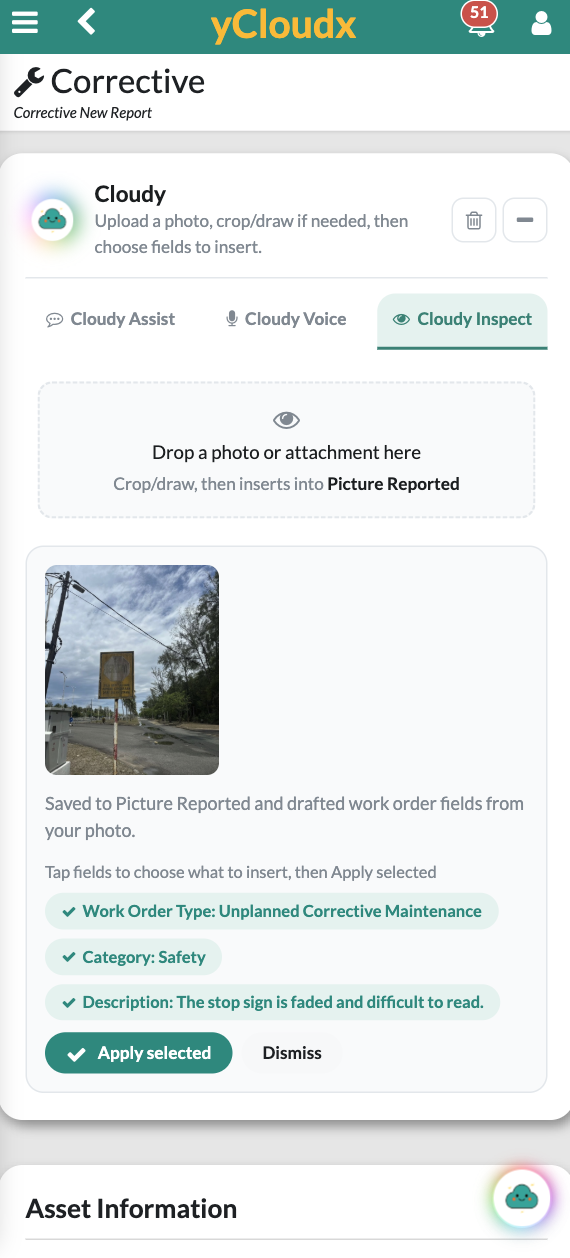Go back using the left chevron
This screenshot has height=1258, width=570.
pos(87,21)
